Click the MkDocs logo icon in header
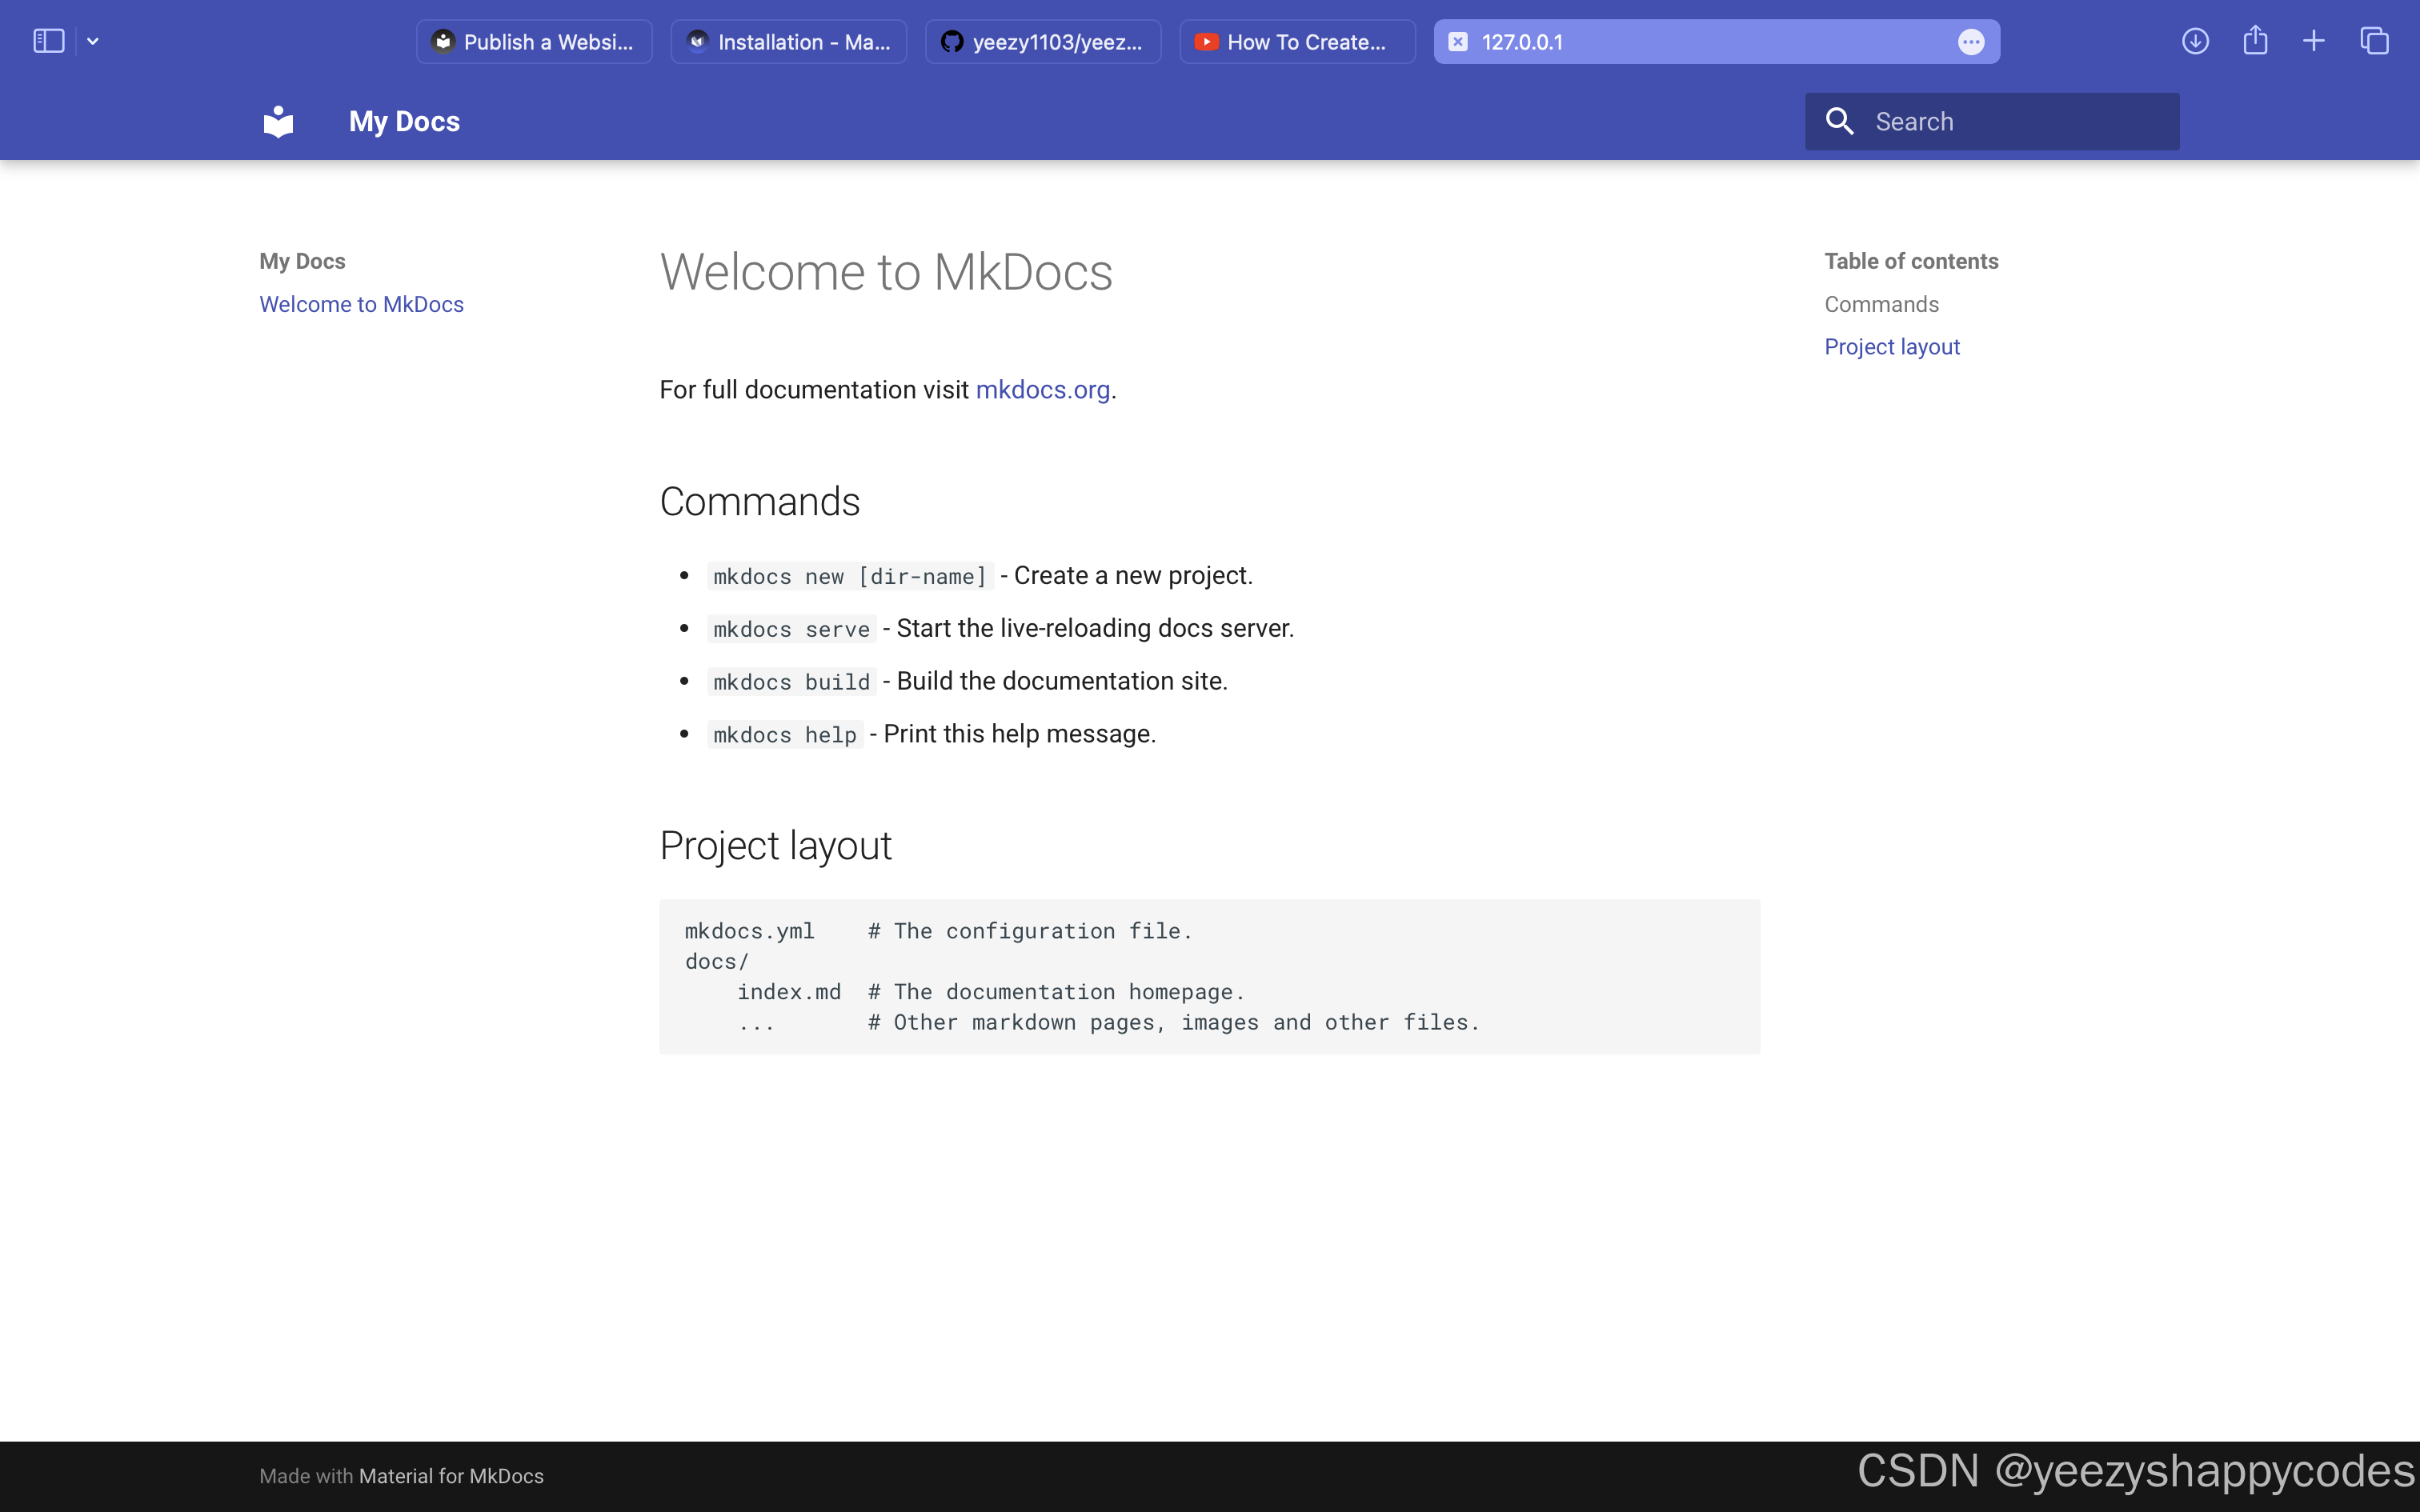2420x1512 pixels. [278, 122]
